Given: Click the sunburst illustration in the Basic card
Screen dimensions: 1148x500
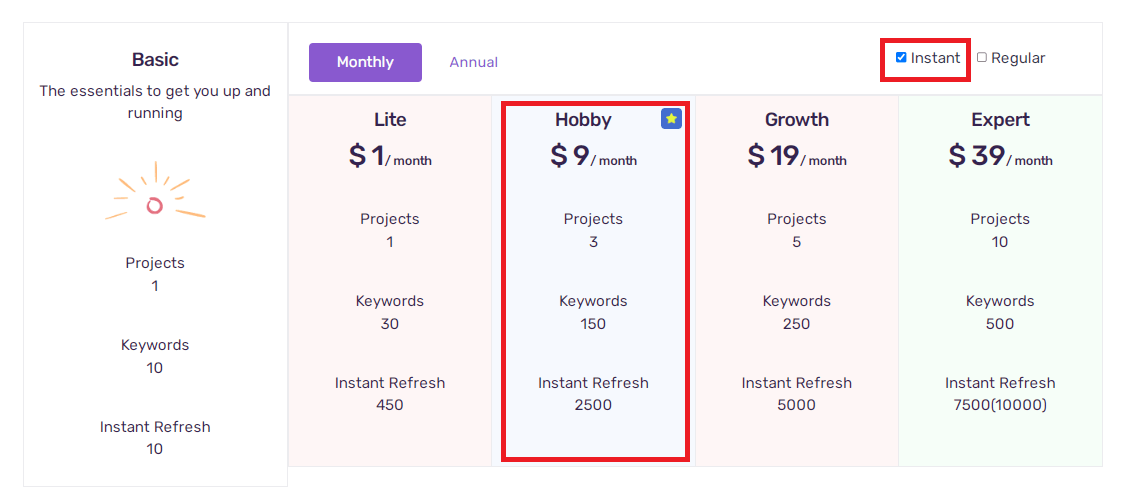Looking at the screenshot, I should click(154, 193).
